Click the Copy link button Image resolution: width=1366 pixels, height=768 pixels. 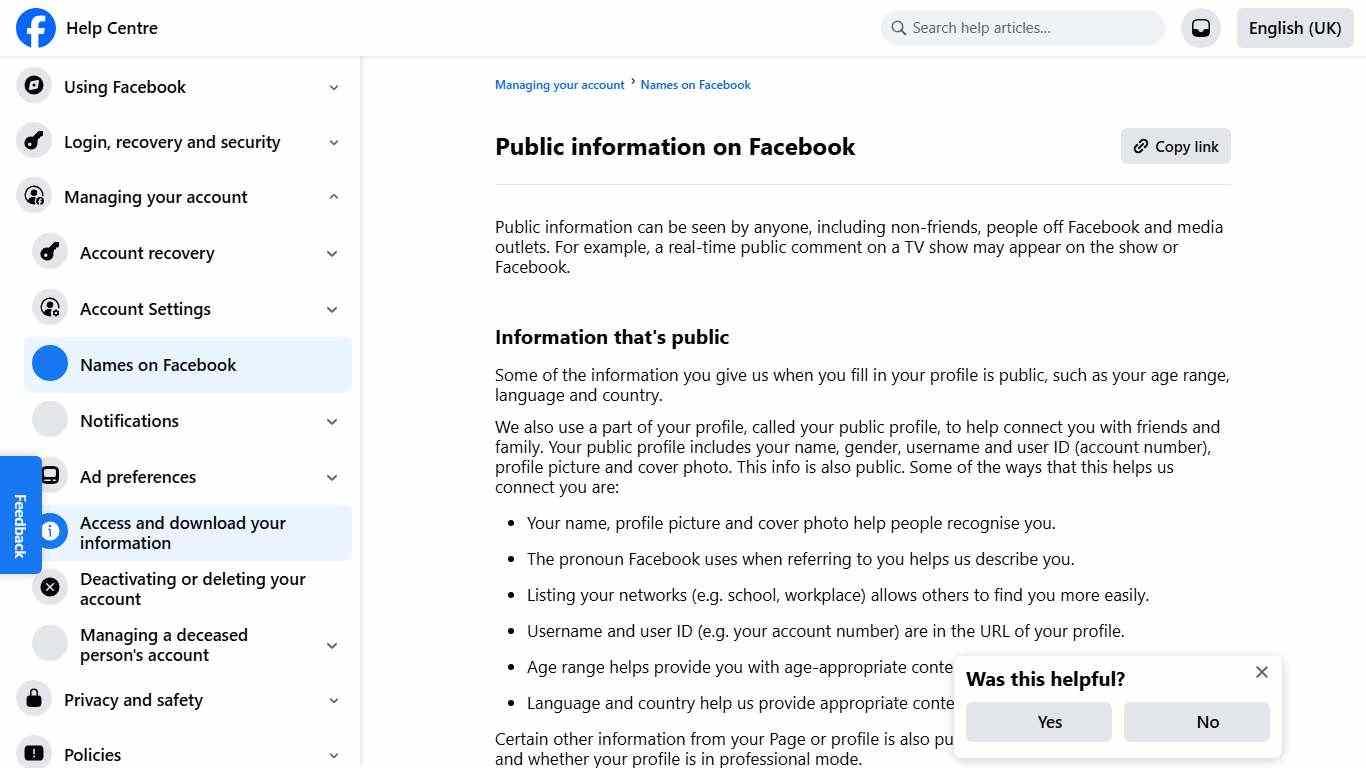click(x=1175, y=146)
